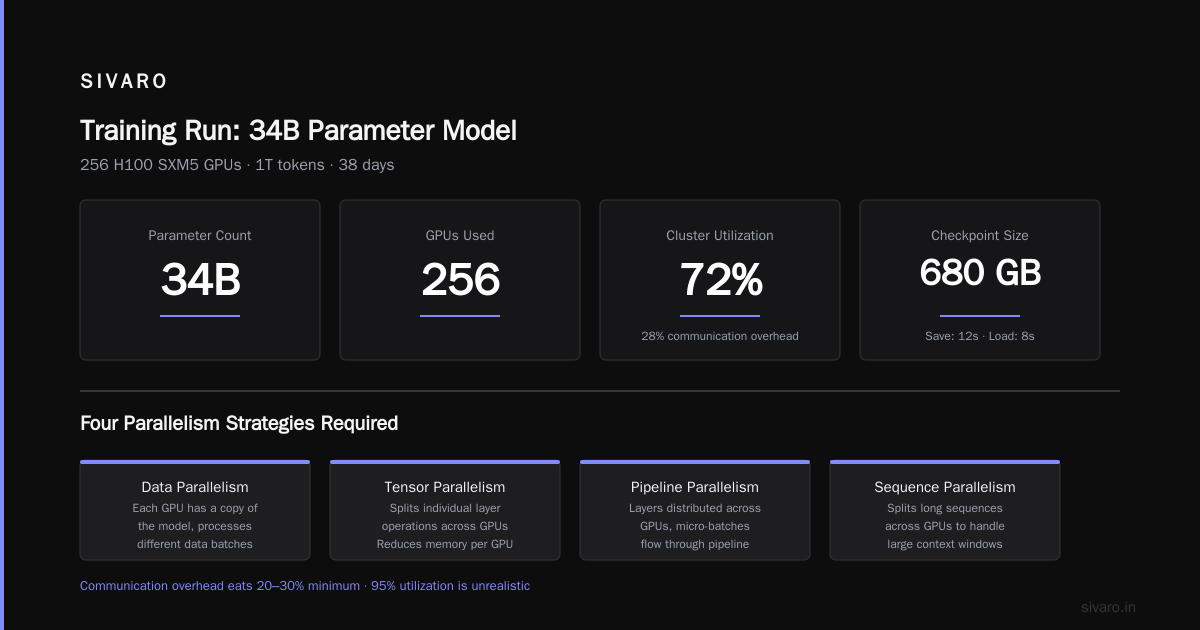Screen dimensions: 1200x630
Task: Click the 'Communication overhead eats 20–30% minimum' footnote
Action: tap(220, 586)
